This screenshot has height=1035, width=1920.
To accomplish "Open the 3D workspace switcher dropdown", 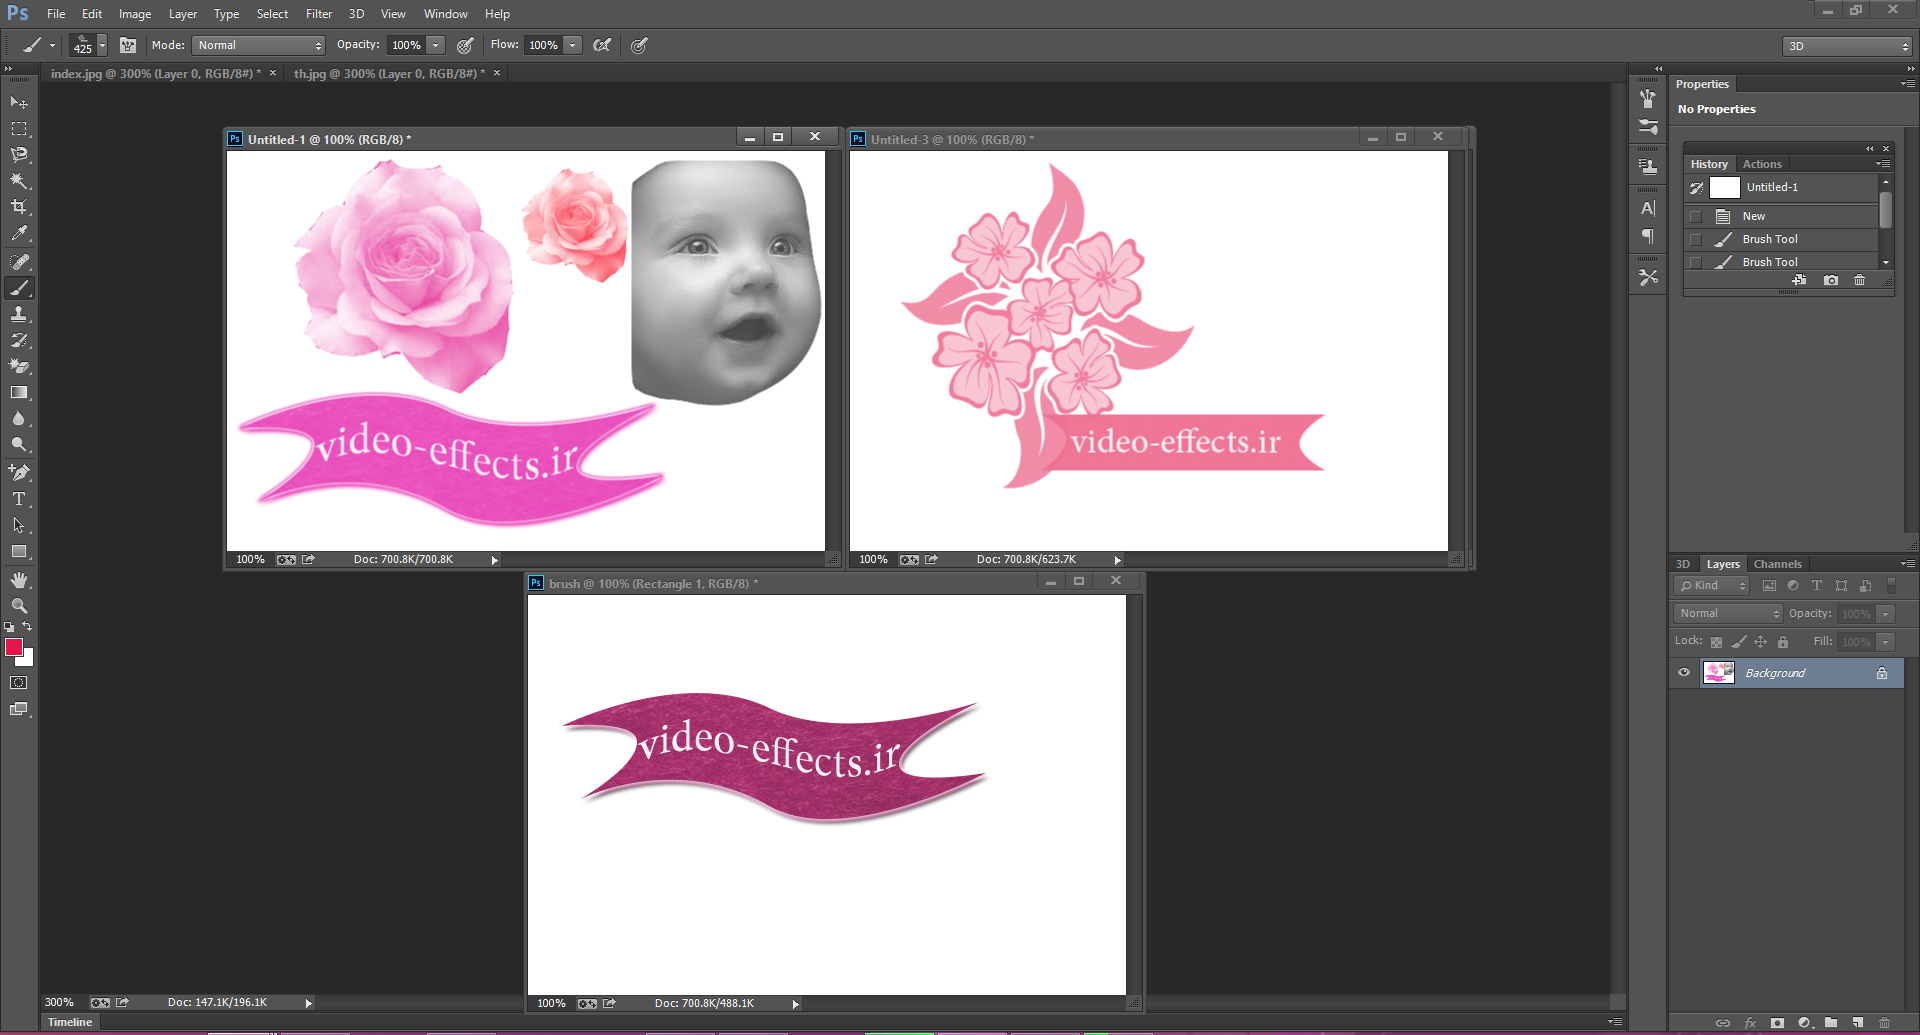I will 1847,46.
